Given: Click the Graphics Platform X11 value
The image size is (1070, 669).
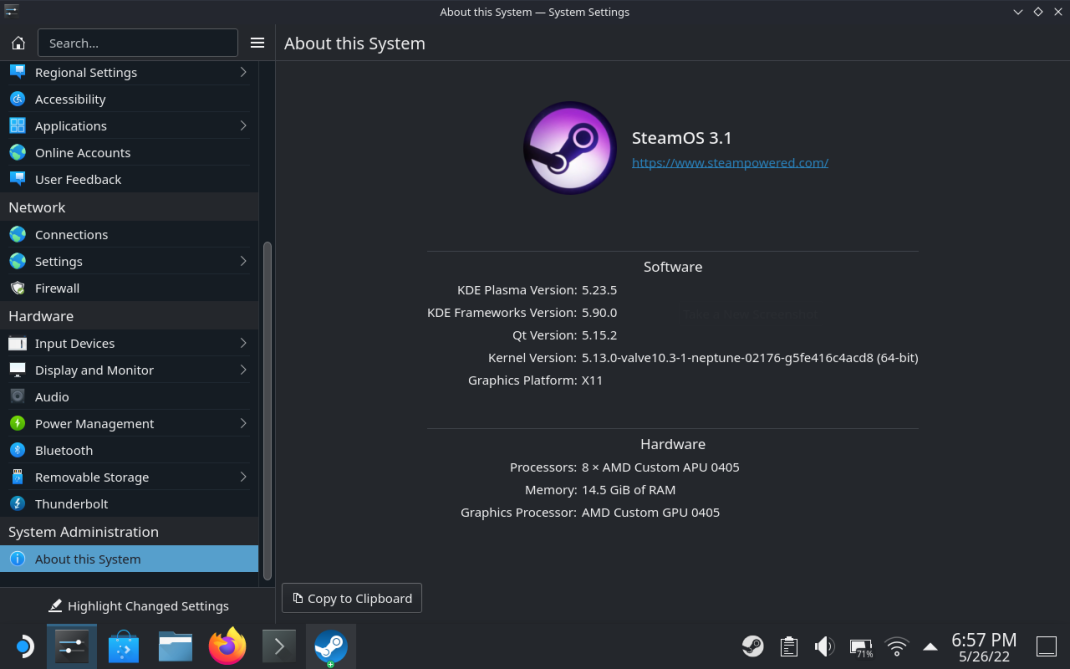Looking at the screenshot, I should (592, 380).
